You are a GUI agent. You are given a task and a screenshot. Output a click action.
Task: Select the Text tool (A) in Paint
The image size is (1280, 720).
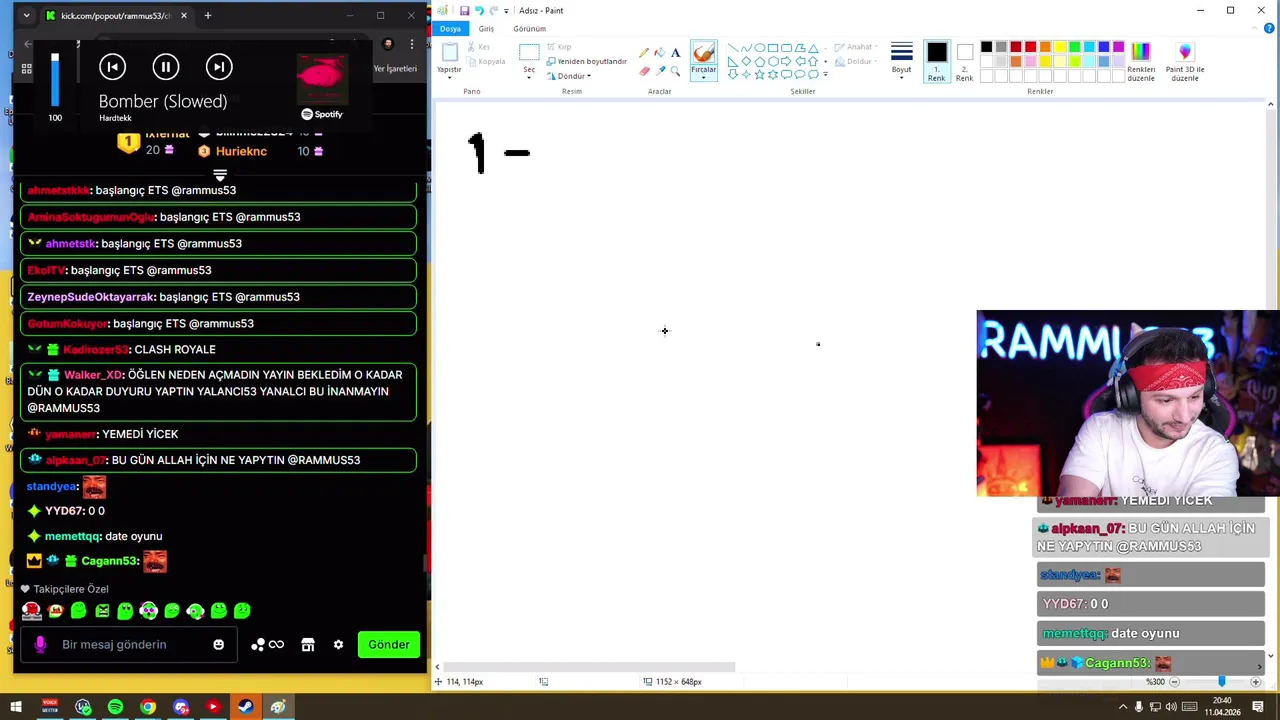(675, 52)
